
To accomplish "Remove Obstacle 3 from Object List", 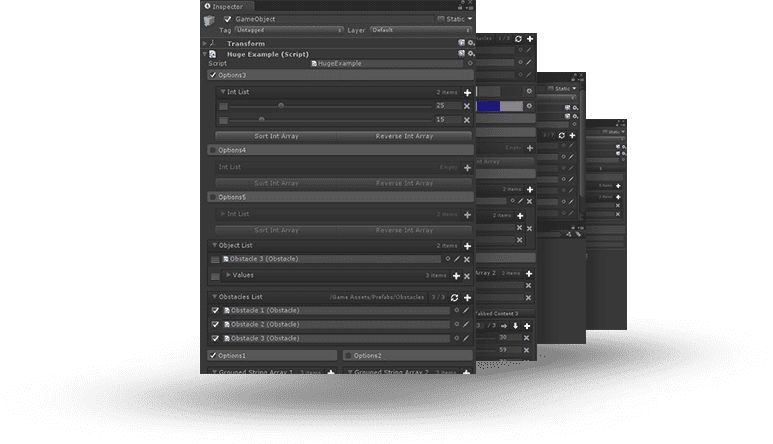I will [467, 259].
